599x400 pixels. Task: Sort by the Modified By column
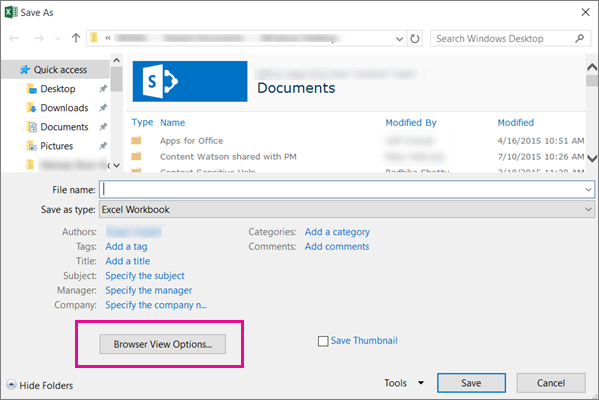point(411,123)
